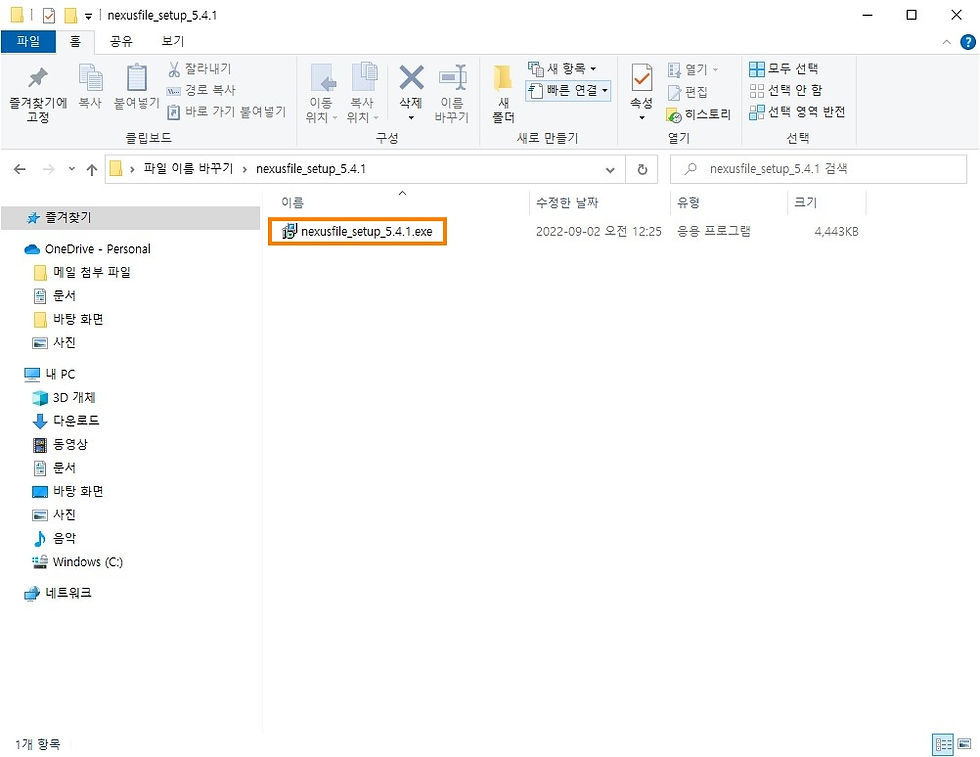
Task: Switch to Home (홈) tab
Action: [75, 41]
